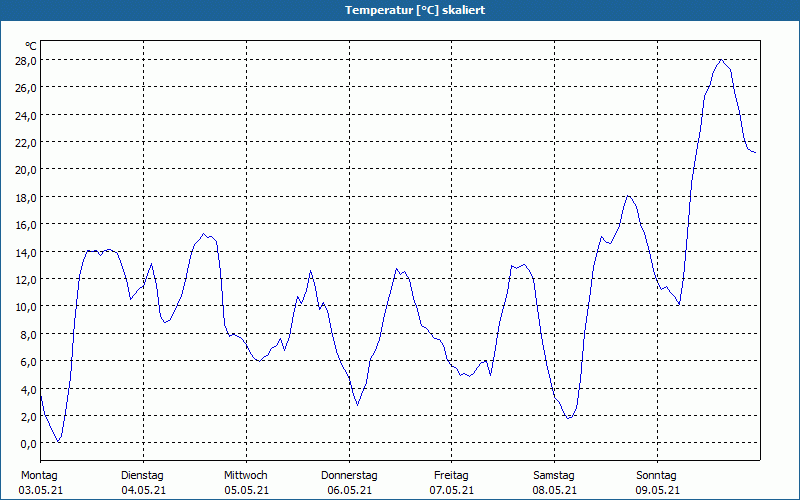The height and width of the screenshot is (500, 800).
Task: Select the 24,0 y-axis label
Action: [26, 115]
